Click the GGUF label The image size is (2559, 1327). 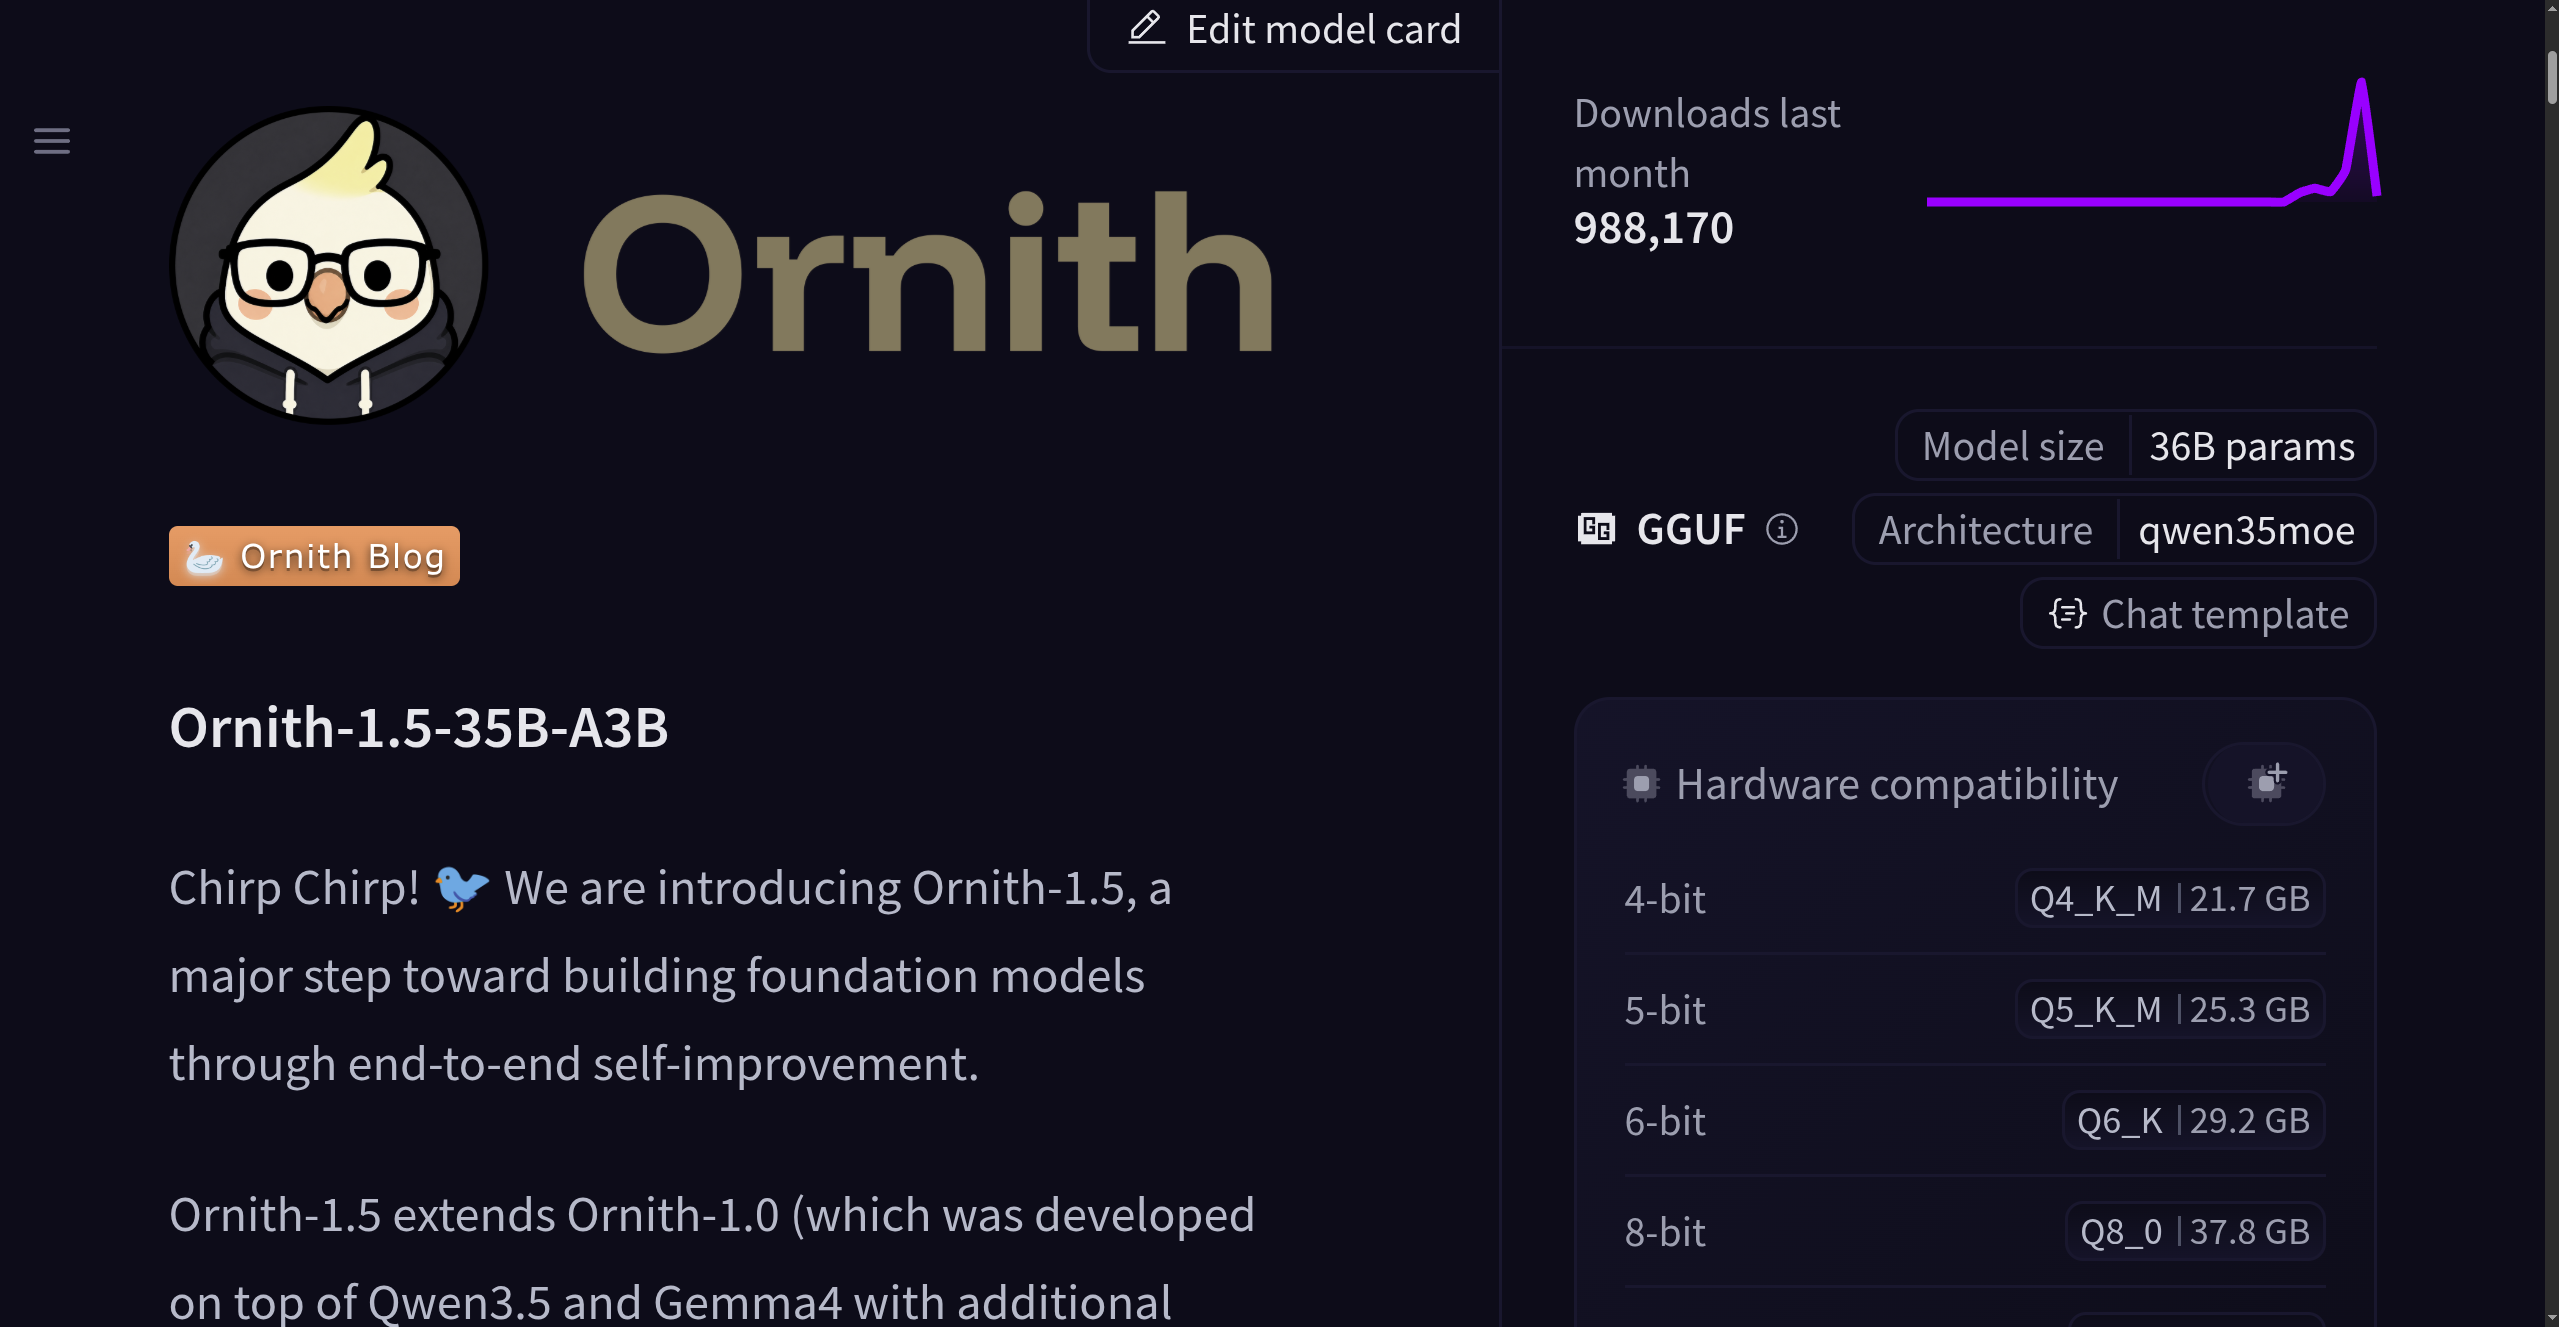pos(1691,530)
